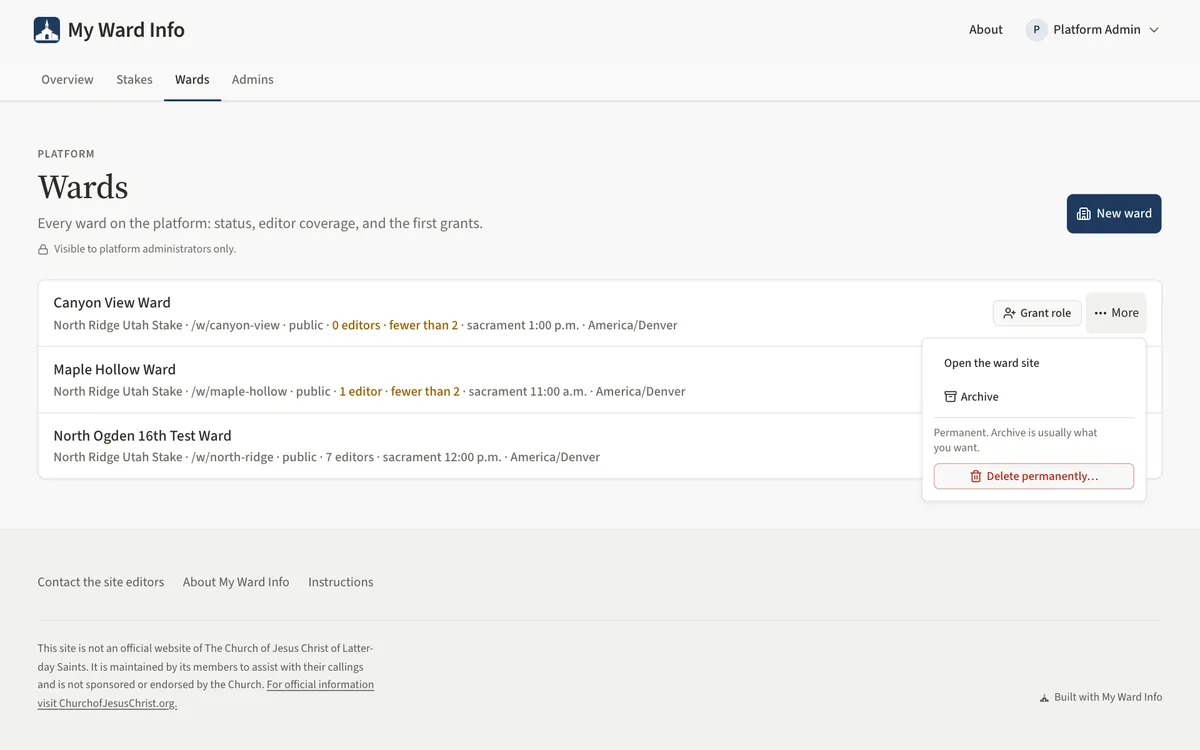This screenshot has width=1200, height=750.
Task: Follow the ChurchofJesusChrist.org official information link
Action: [206, 694]
